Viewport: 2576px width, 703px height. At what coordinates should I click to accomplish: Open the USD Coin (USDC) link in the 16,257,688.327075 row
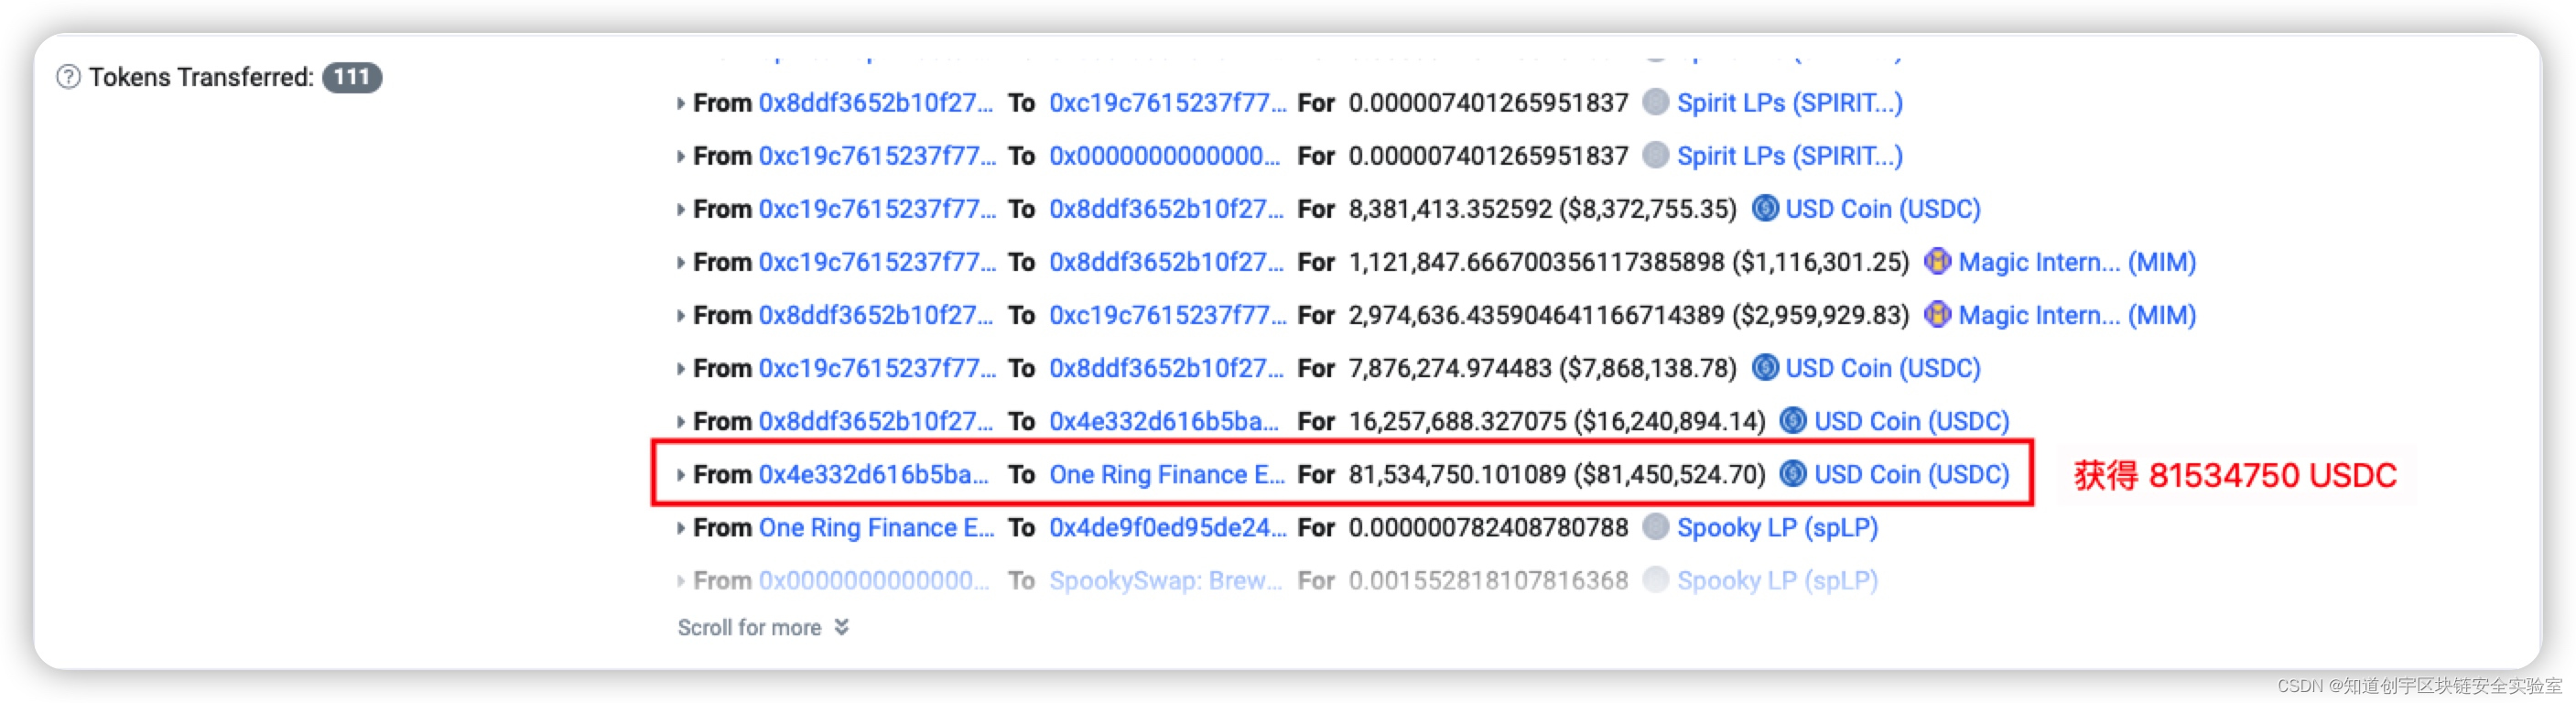tap(1911, 421)
